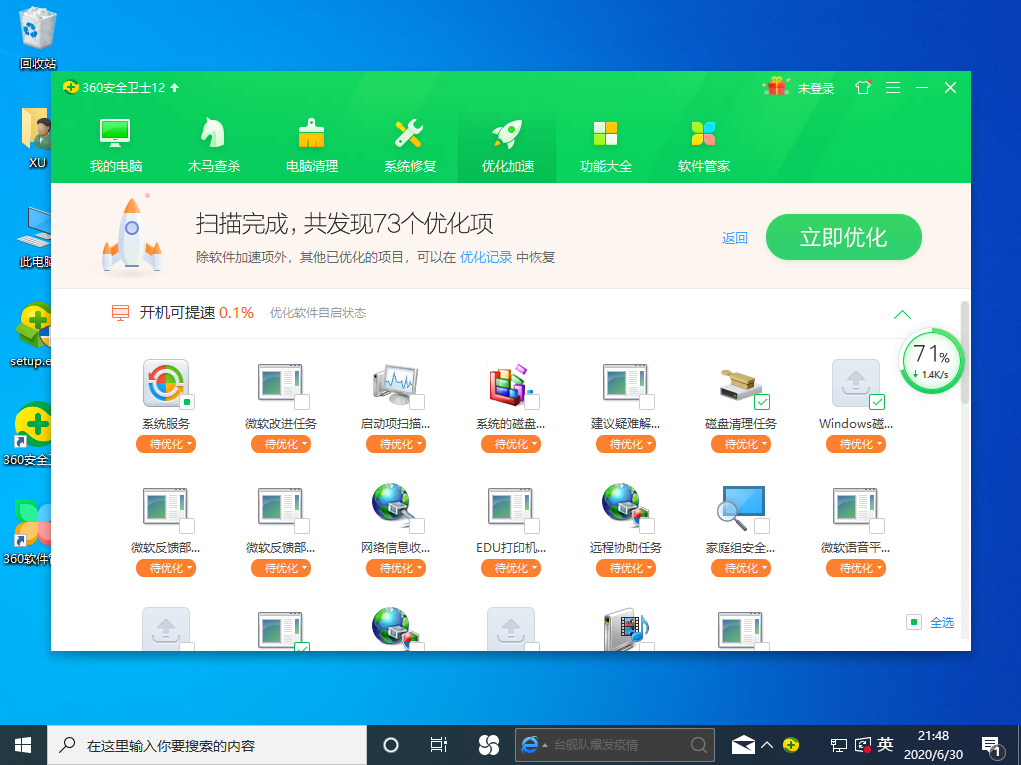The image size is (1021, 765).
Task: Open the 待优化 dropdown under 系统服务
Action: 165,443
